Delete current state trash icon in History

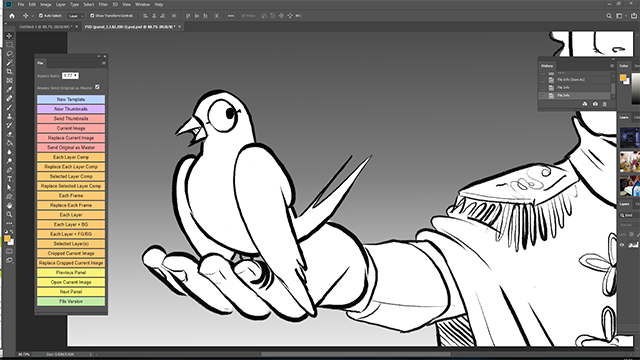click(604, 104)
